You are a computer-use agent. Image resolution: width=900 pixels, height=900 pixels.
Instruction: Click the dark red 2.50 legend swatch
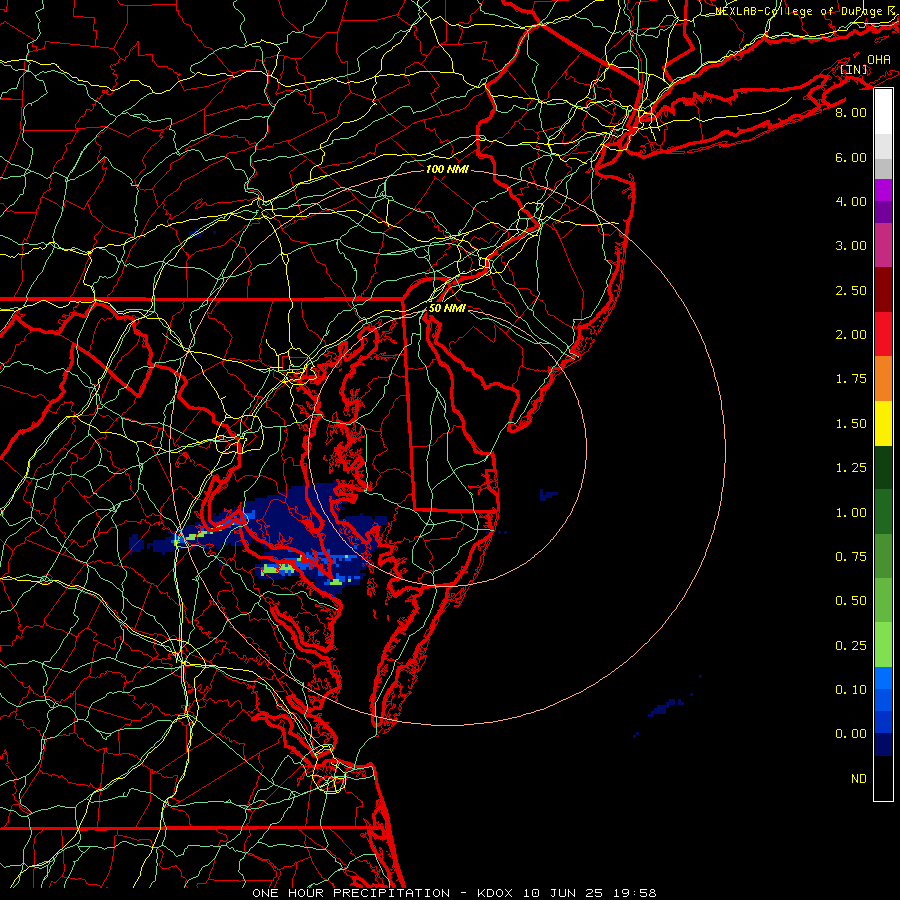(883, 290)
